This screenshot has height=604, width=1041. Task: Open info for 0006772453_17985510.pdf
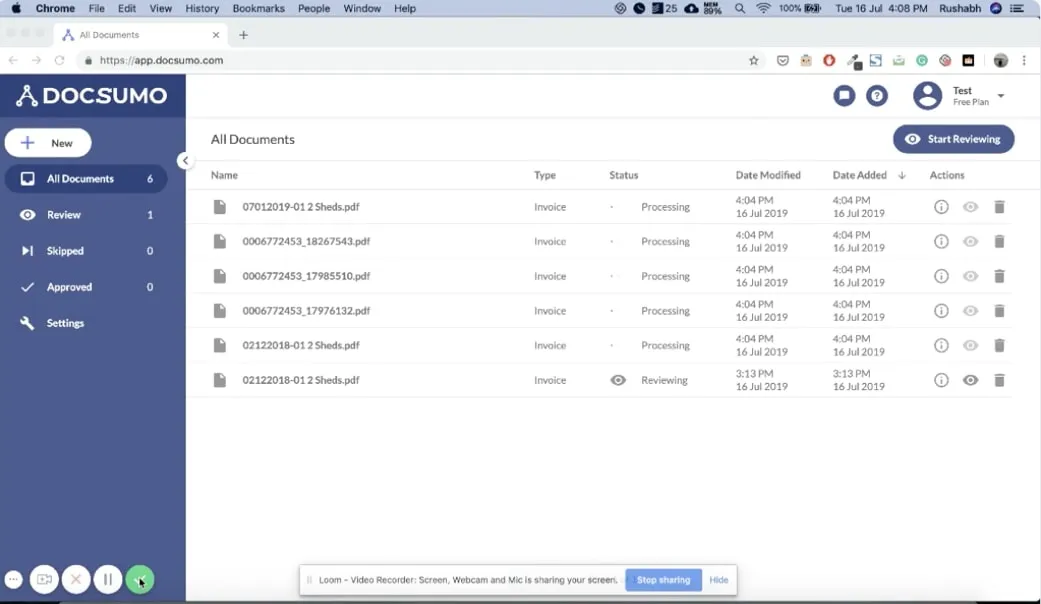941,276
